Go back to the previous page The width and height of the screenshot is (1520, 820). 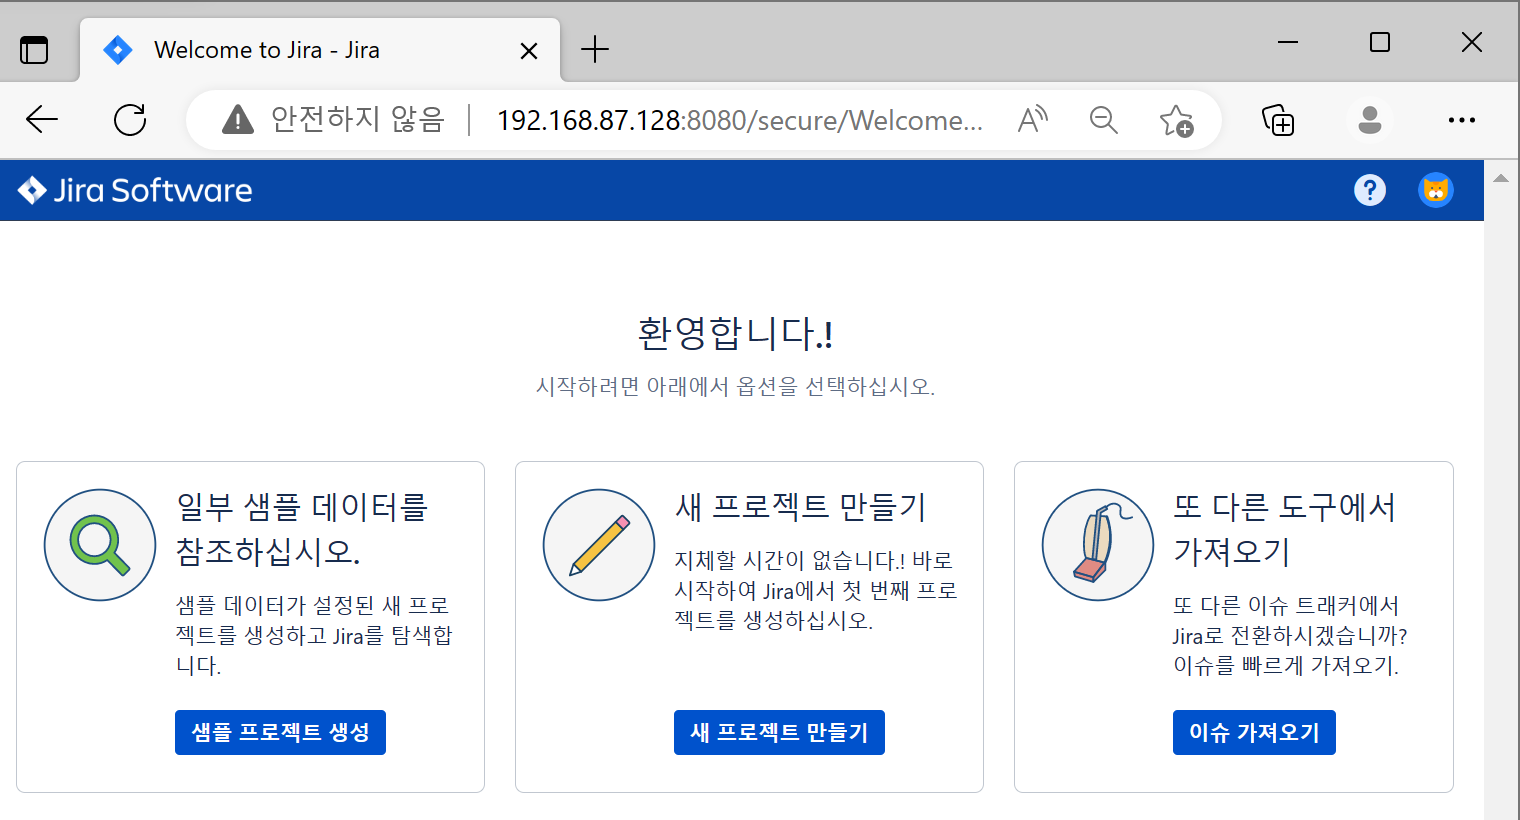42,120
